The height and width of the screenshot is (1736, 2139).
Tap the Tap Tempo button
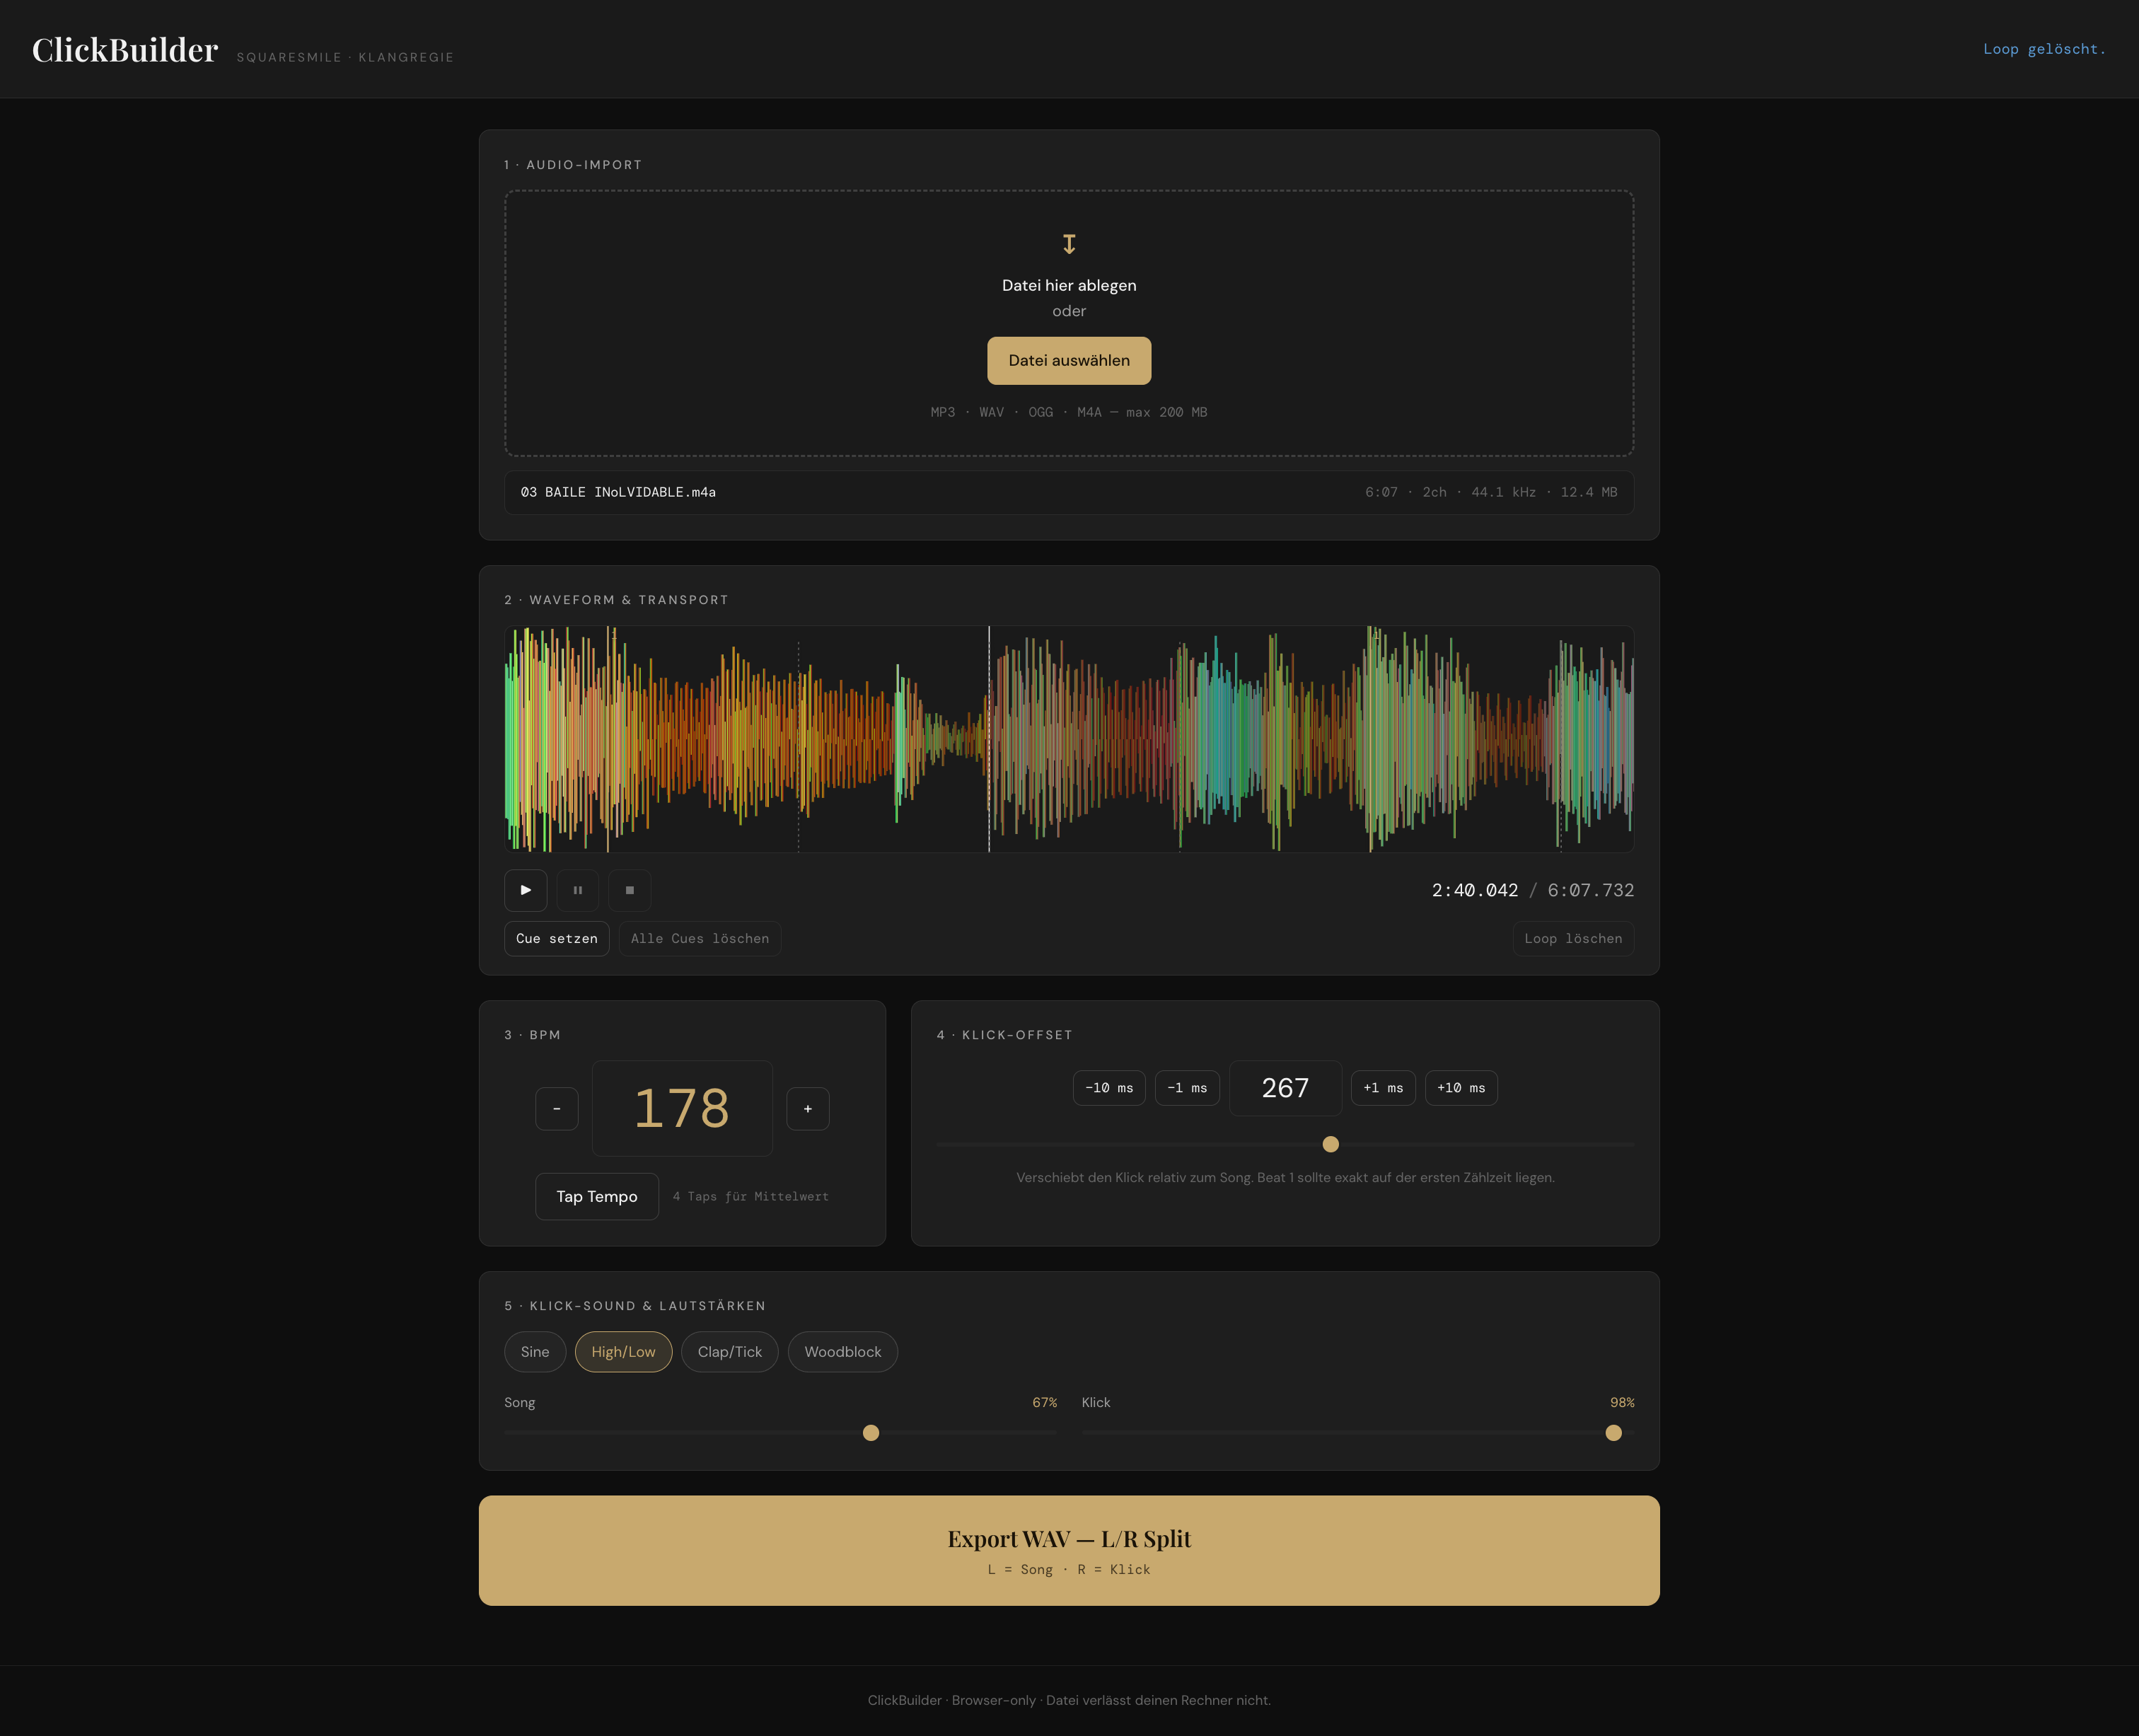click(x=597, y=1196)
